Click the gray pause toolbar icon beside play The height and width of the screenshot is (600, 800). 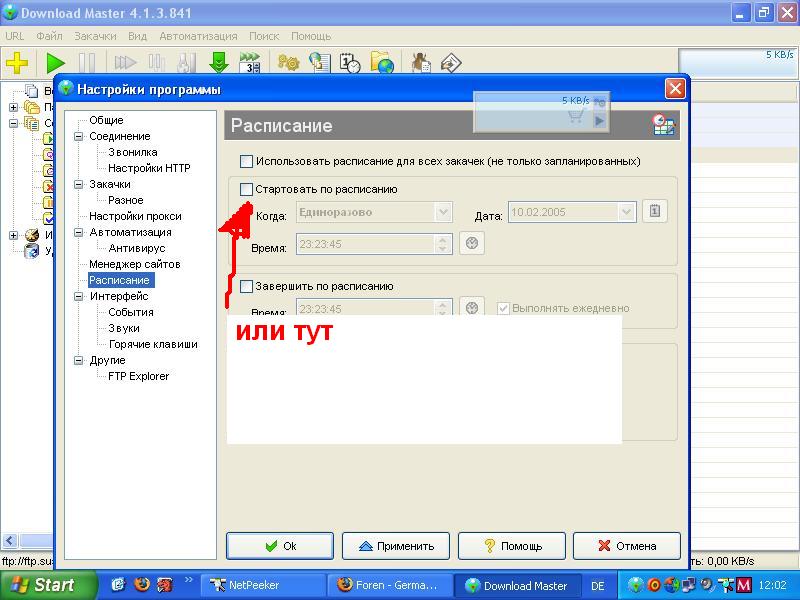(87, 63)
